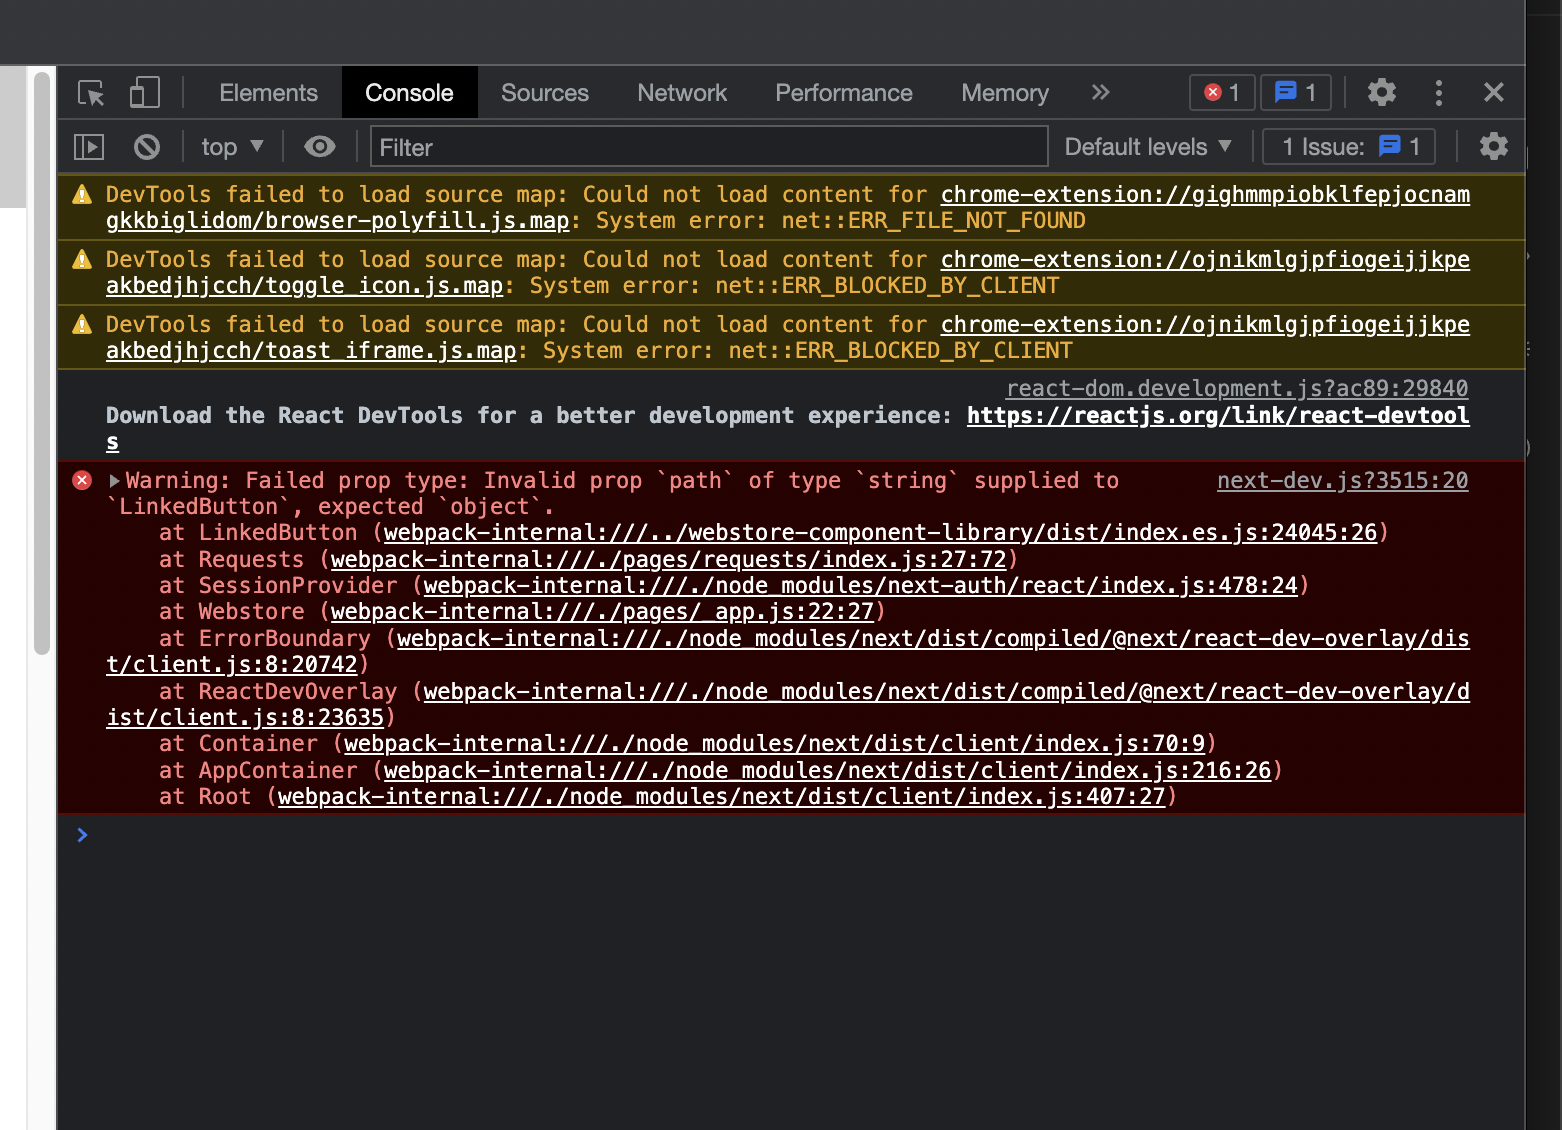1562x1130 pixels.
Task: Toggle the device toolbar icon
Action: (x=144, y=93)
